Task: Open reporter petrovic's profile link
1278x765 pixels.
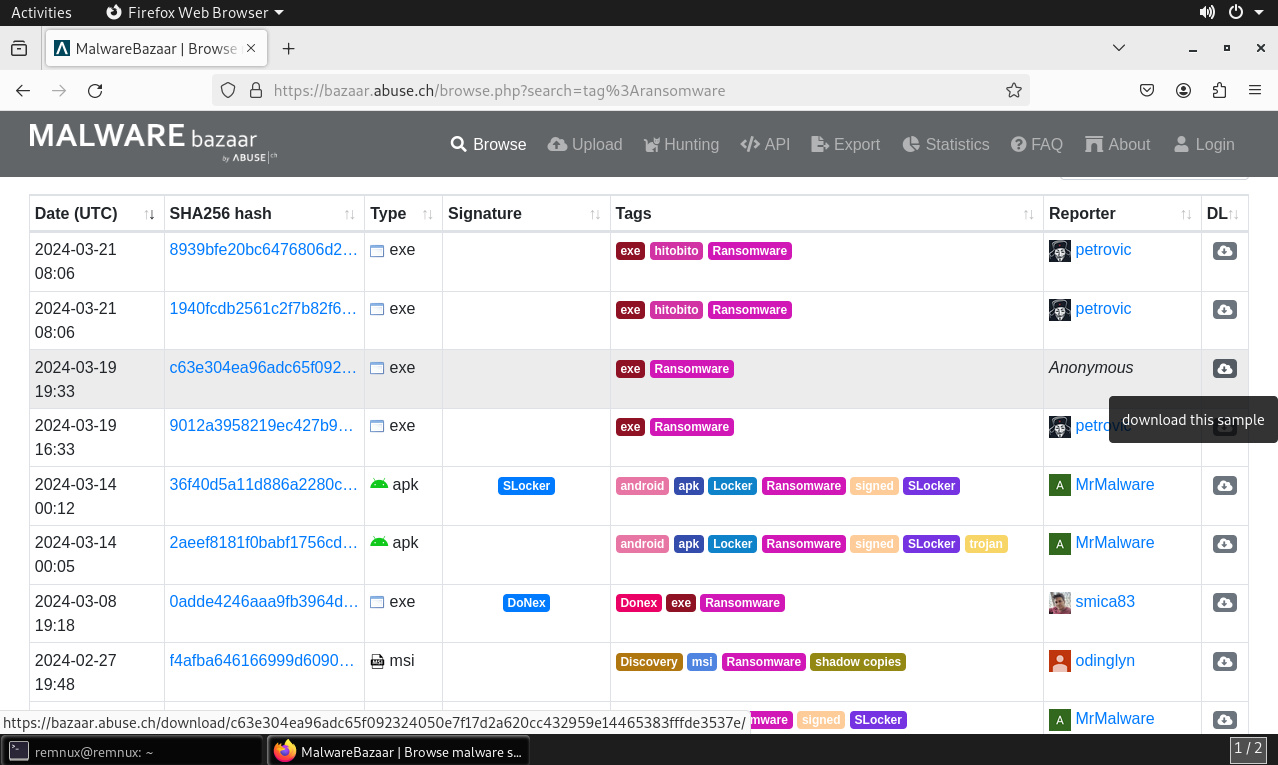Action: (x=1102, y=249)
